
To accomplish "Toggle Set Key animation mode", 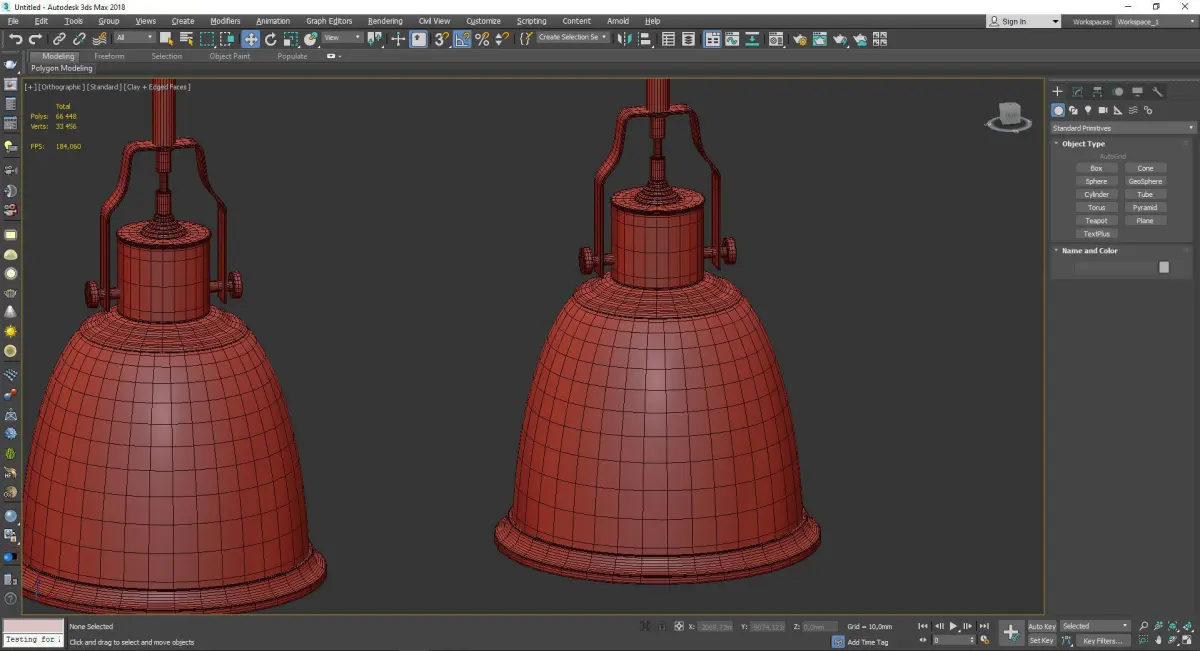I will (x=1042, y=640).
